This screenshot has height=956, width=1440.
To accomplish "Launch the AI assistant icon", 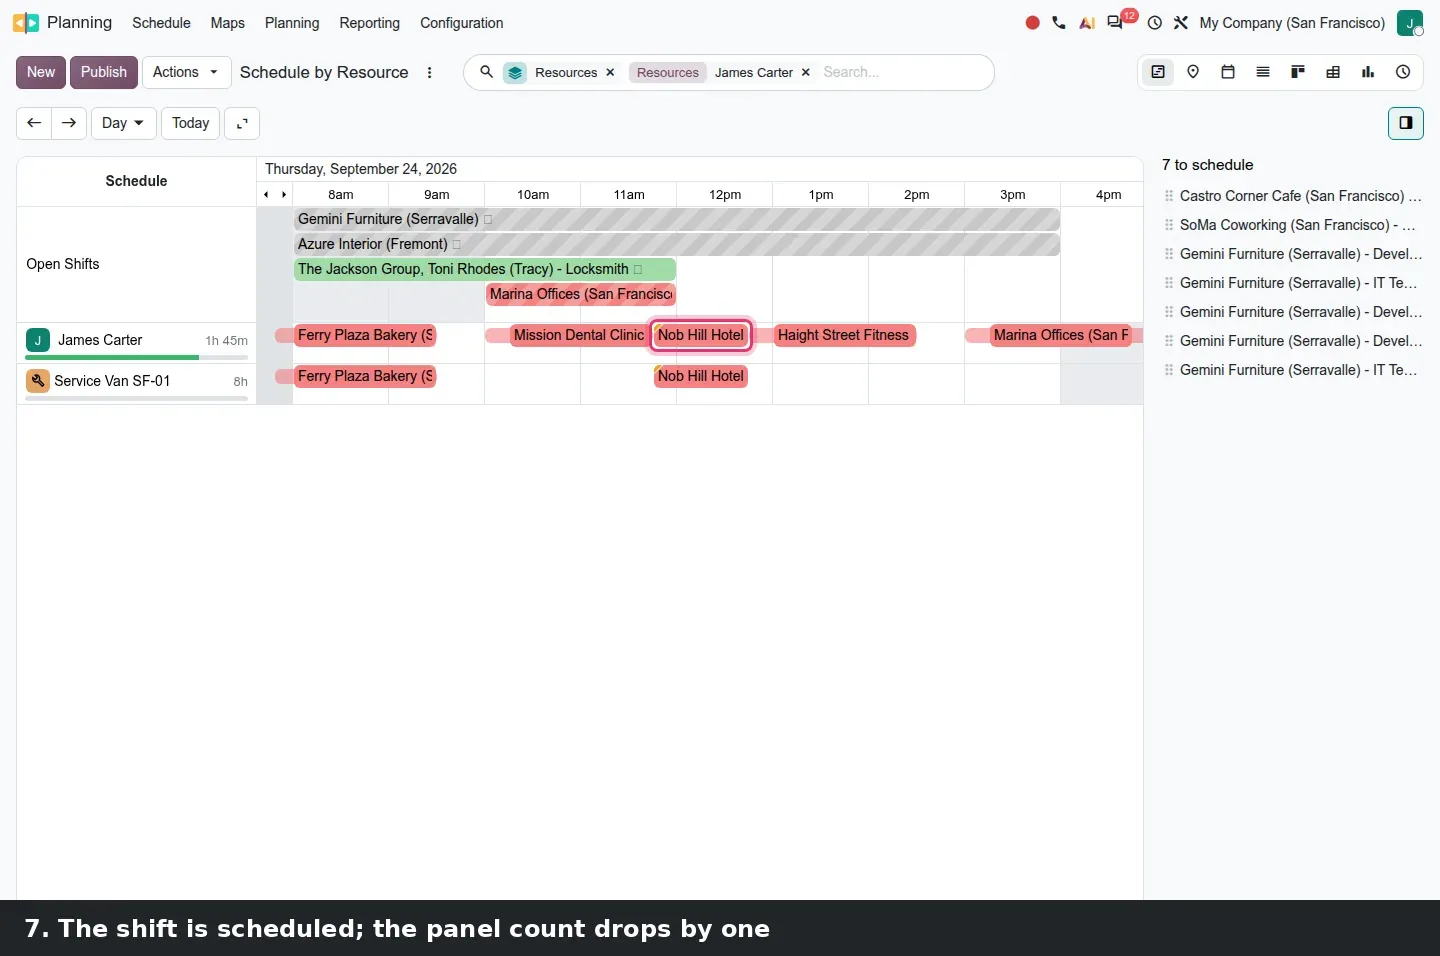I will pyautogui.click(x=1087, y=23).
